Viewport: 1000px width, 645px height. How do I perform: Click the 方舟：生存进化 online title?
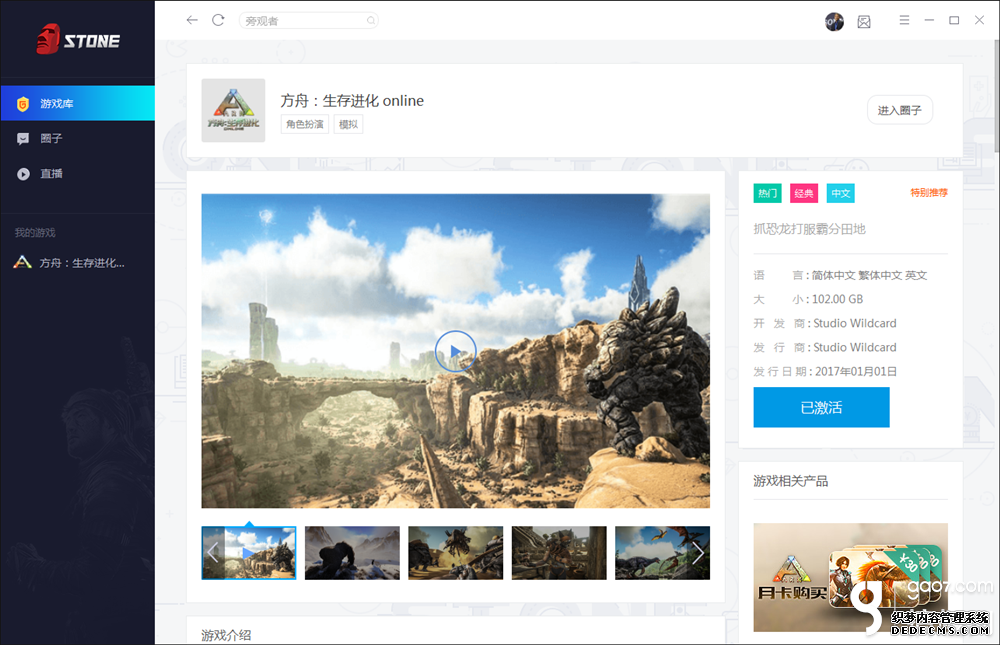352,100
